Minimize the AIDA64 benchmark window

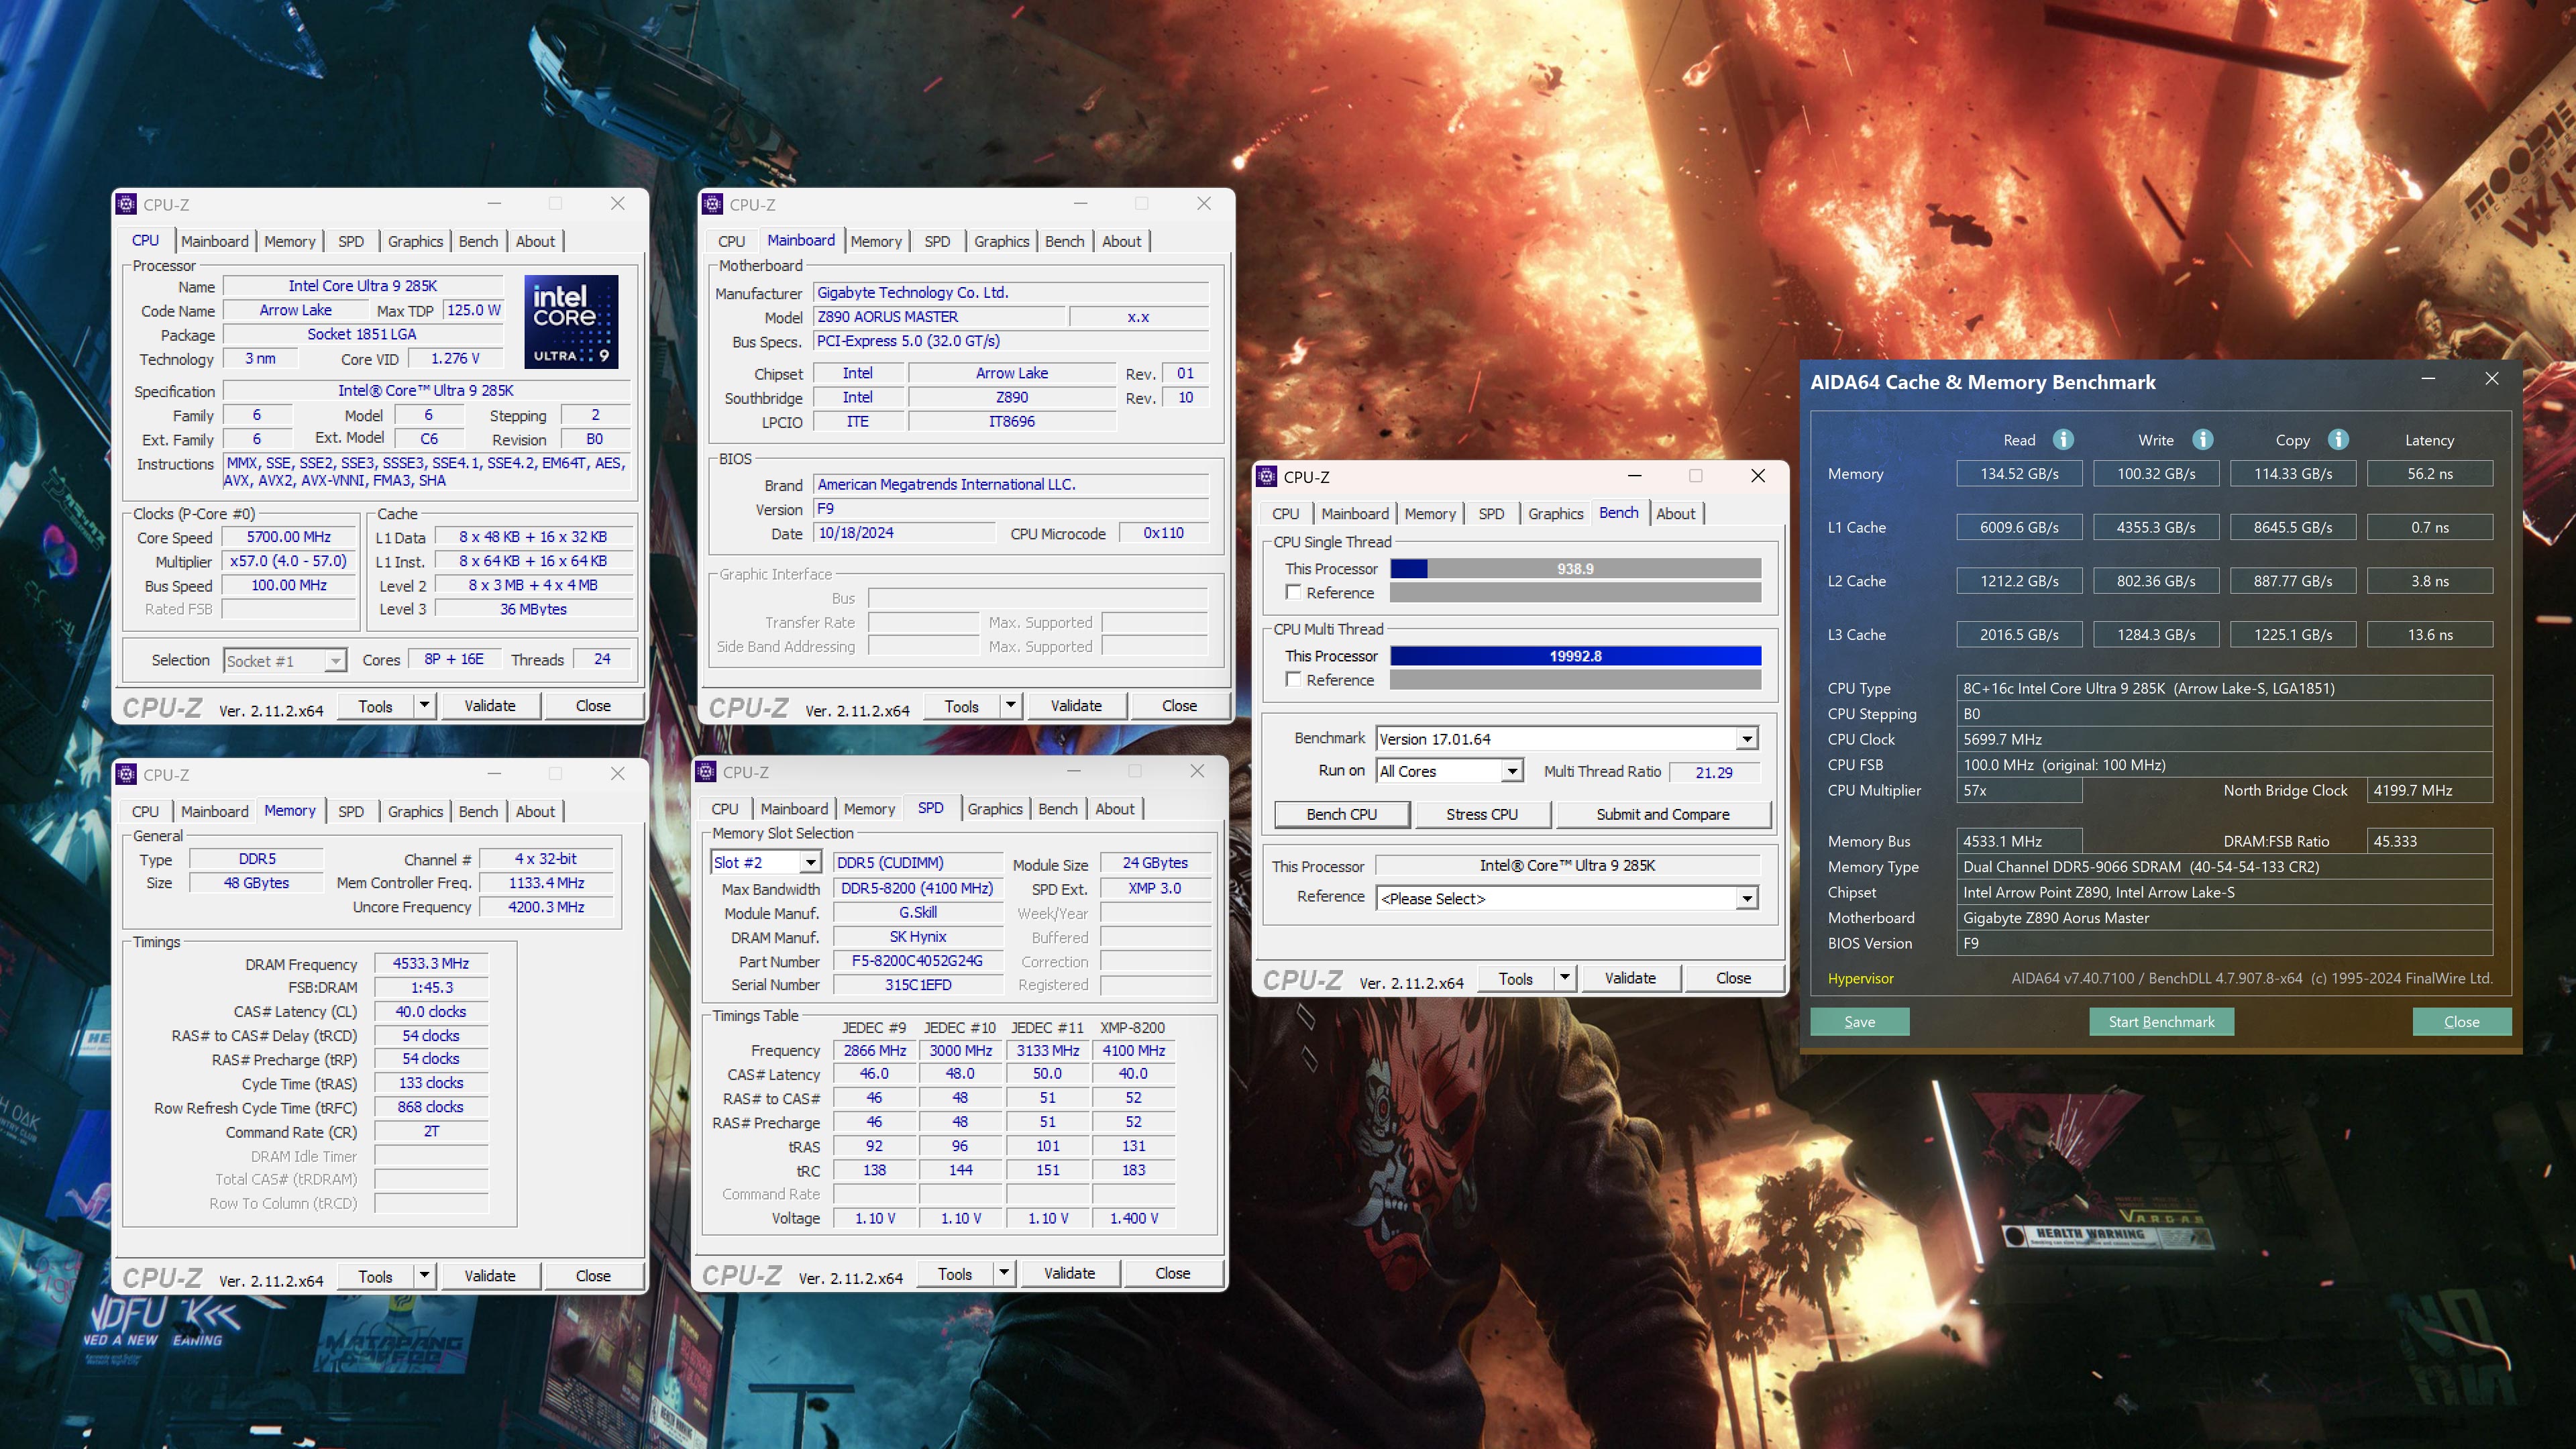point(2428,379)
